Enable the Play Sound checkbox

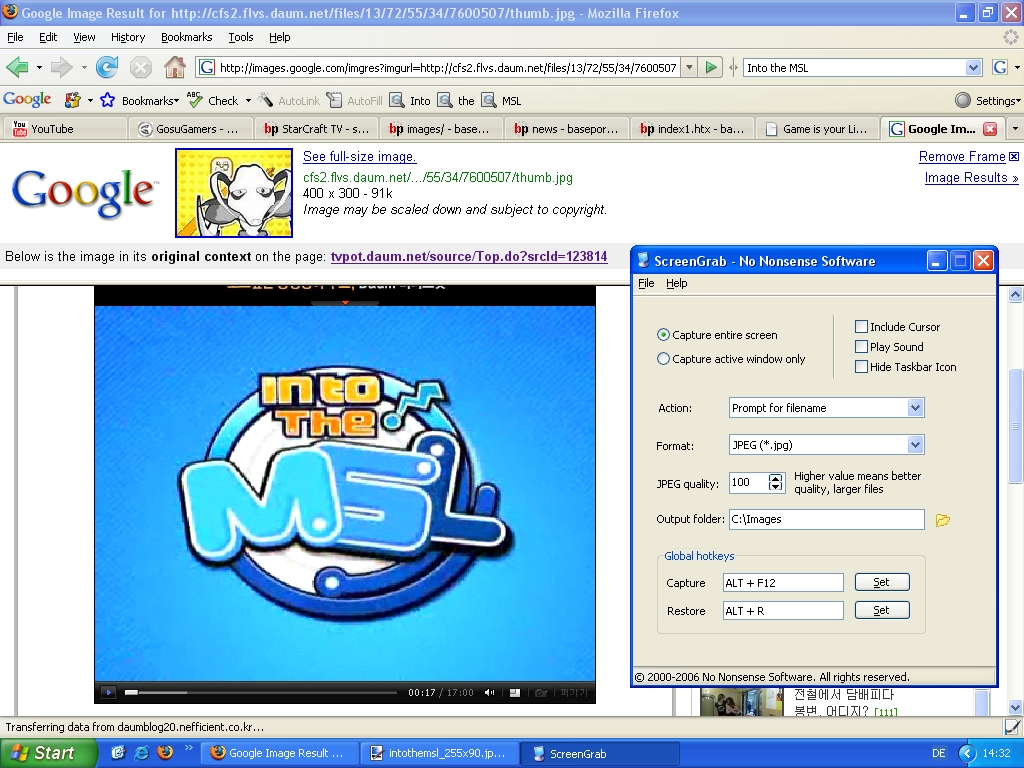[x=861, y=347]
